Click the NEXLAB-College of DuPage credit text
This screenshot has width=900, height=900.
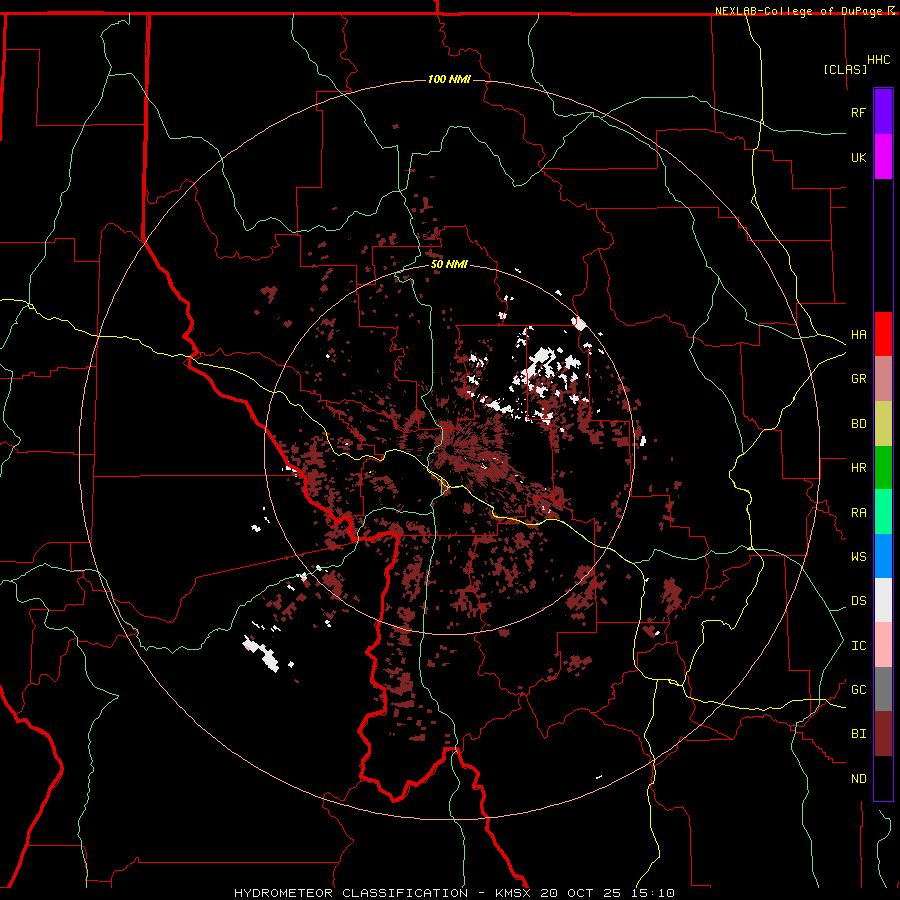pos(801,11)
